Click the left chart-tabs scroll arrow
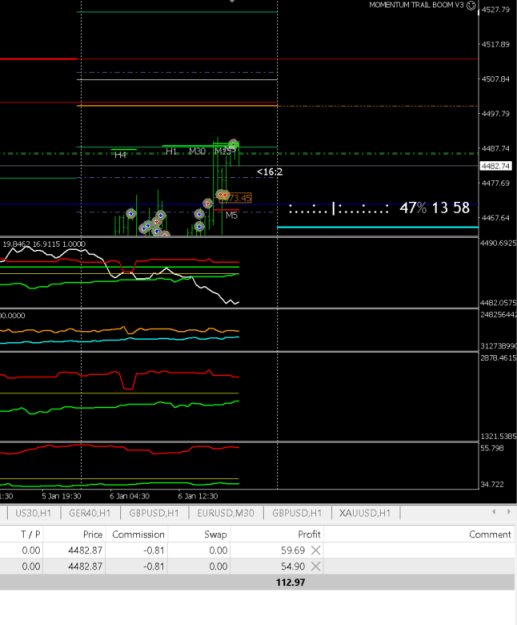 (x=494, y=512)
